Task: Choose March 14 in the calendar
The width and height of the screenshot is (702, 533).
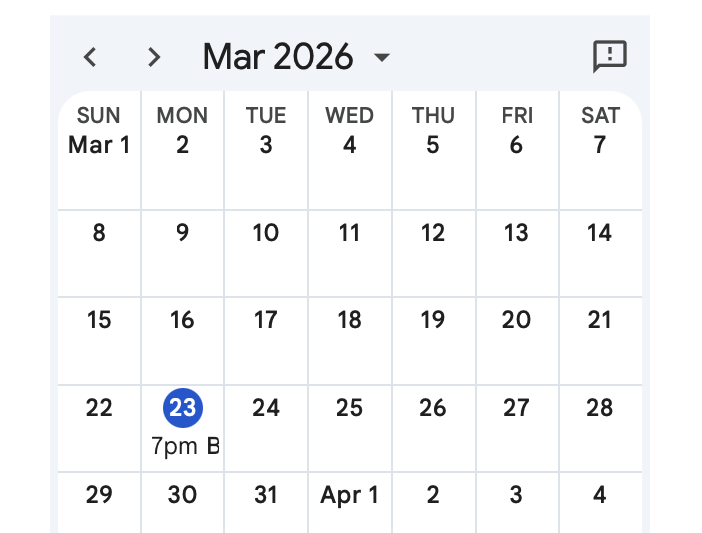Action: [599, 233]
